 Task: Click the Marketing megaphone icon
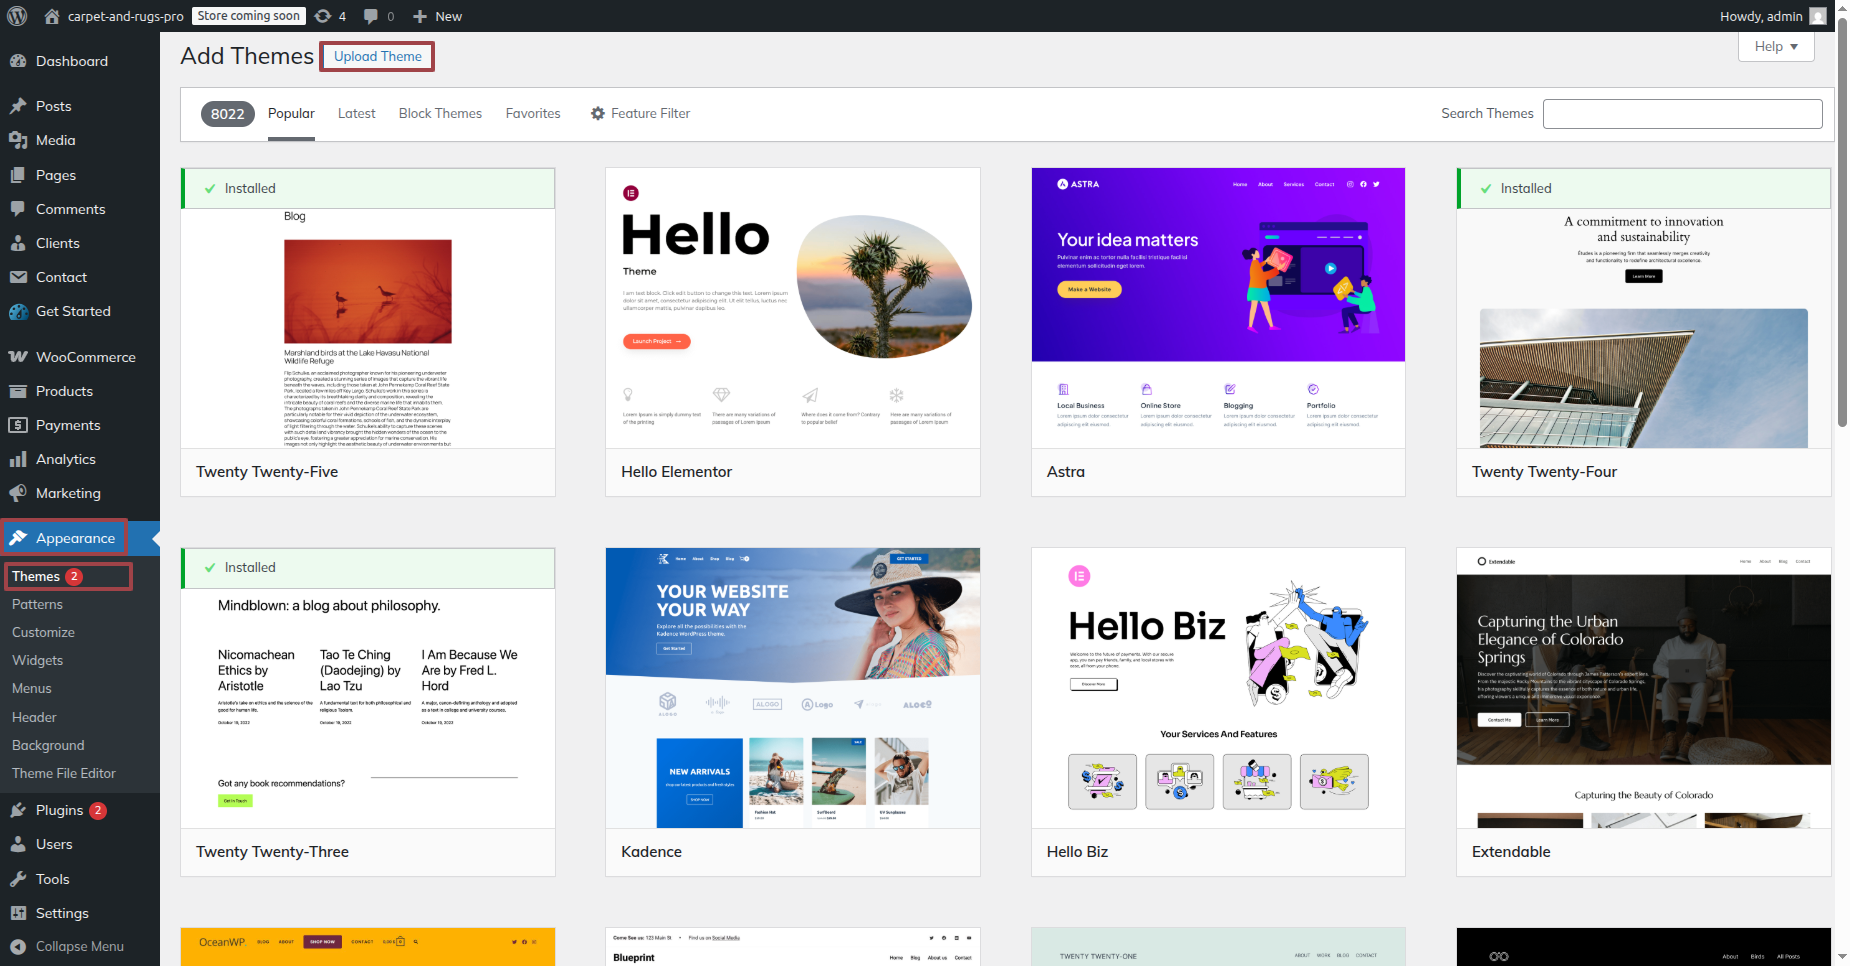(x=18, y=493)
